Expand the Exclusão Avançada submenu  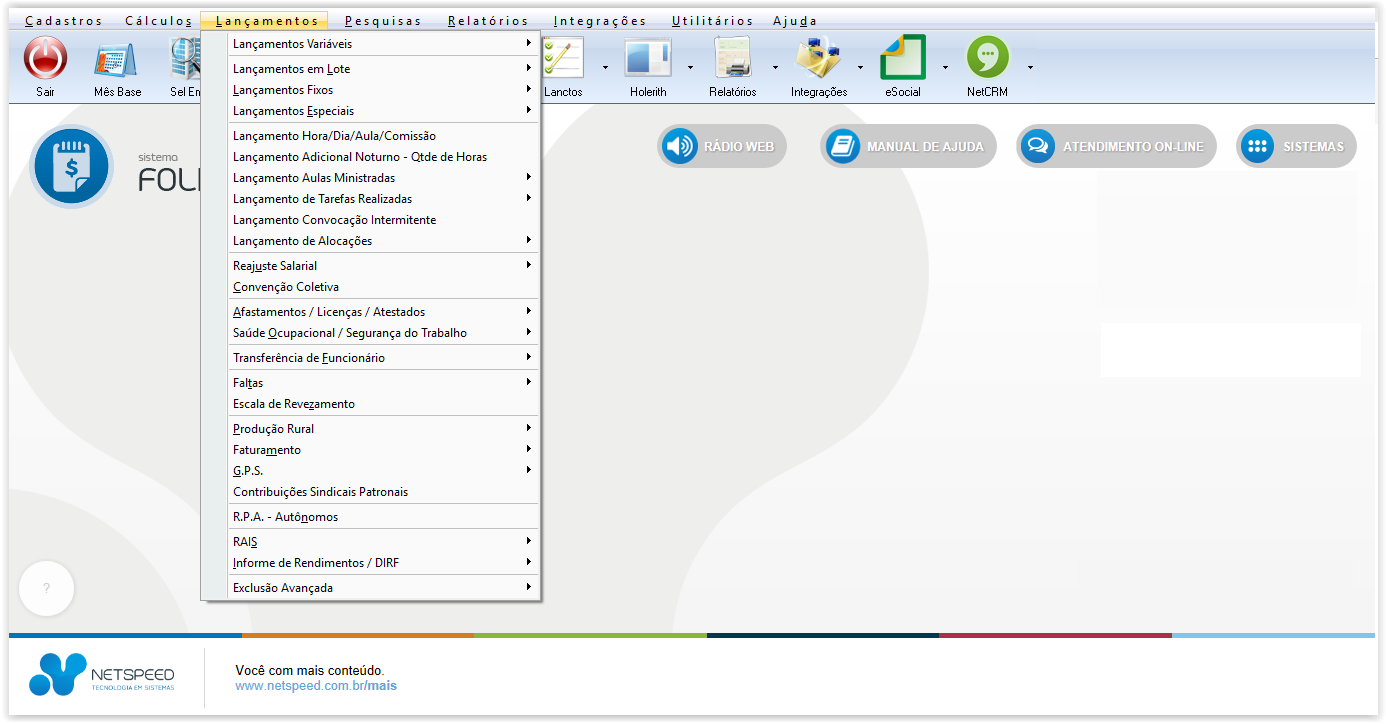384,588
